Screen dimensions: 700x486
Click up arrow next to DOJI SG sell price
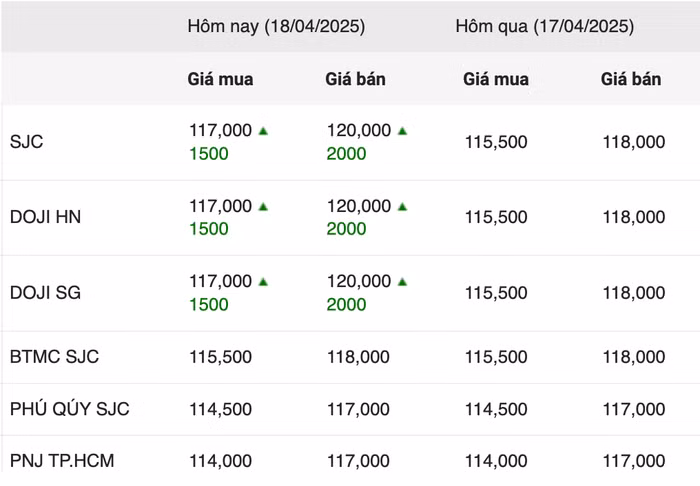pyautogui.click(x=402, y=283)
